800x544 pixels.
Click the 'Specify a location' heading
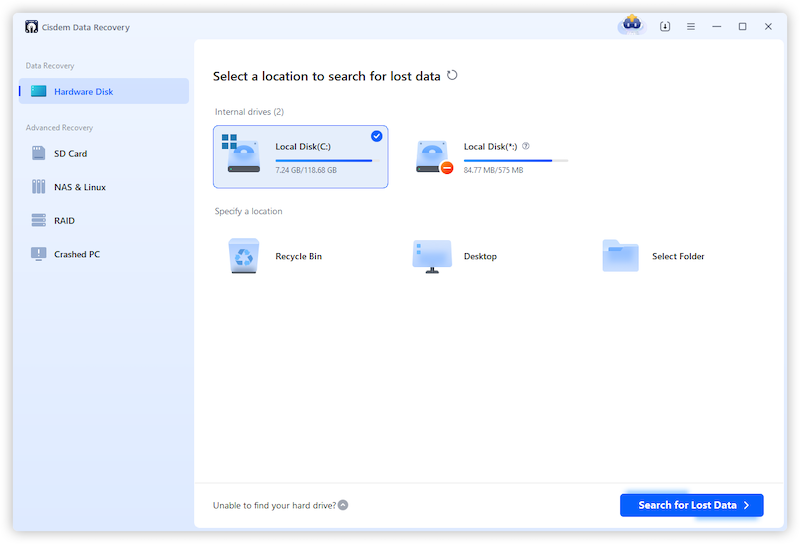point(248,211)
